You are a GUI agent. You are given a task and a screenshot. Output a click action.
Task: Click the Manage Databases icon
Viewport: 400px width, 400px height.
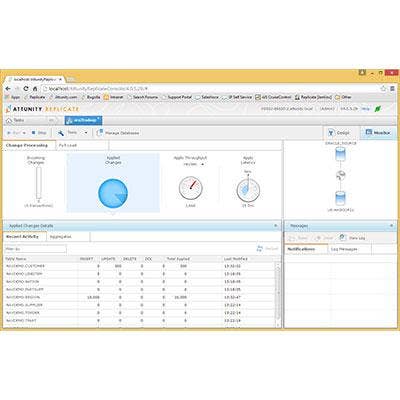click(x=99, y=133)
